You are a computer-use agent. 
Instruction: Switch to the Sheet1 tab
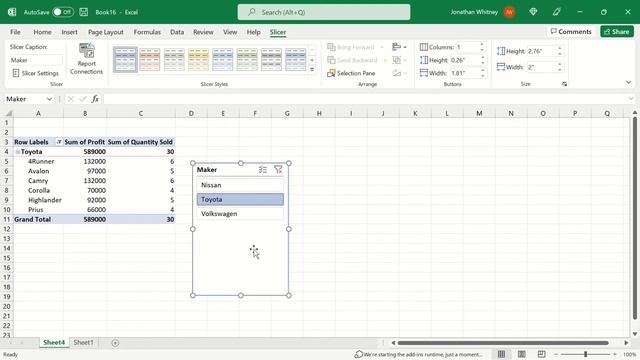coord(83,342)
